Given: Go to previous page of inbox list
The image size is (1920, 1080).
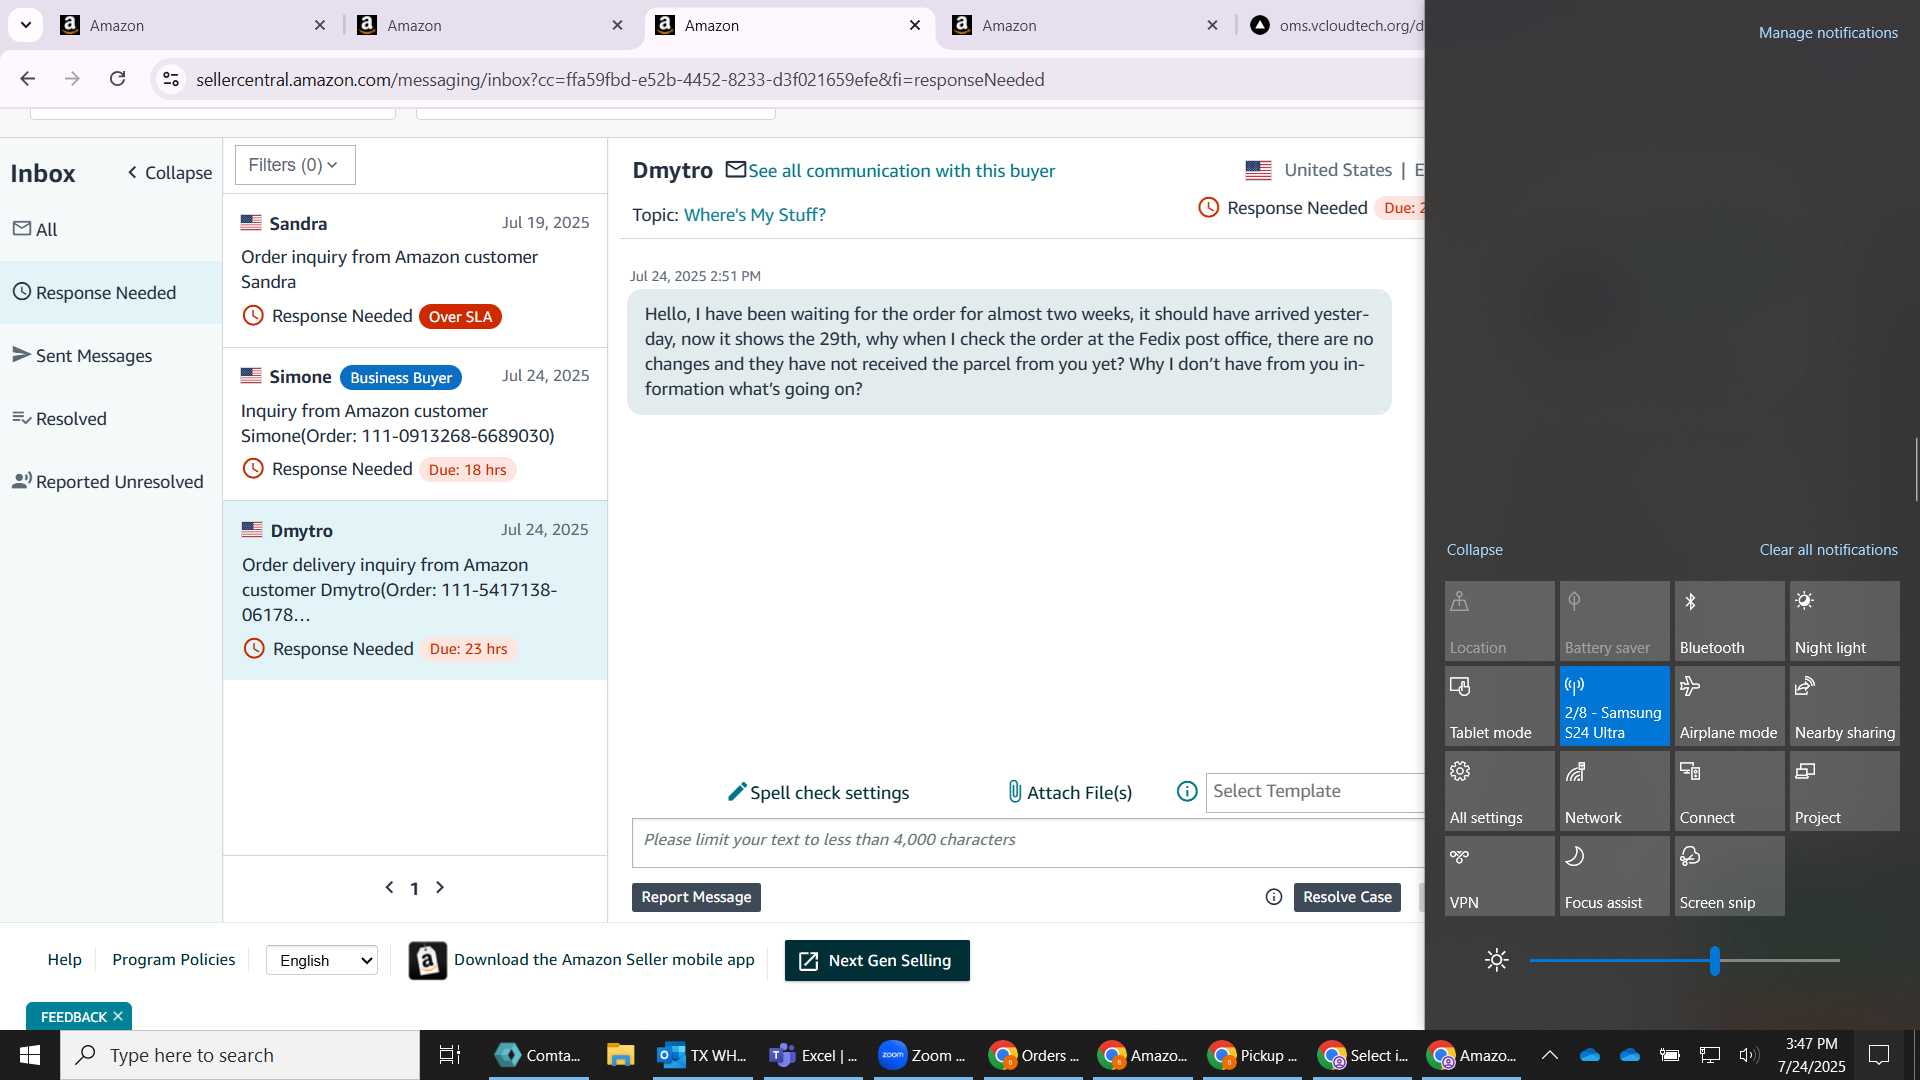Looking at the screenshot, I should 389,887.
